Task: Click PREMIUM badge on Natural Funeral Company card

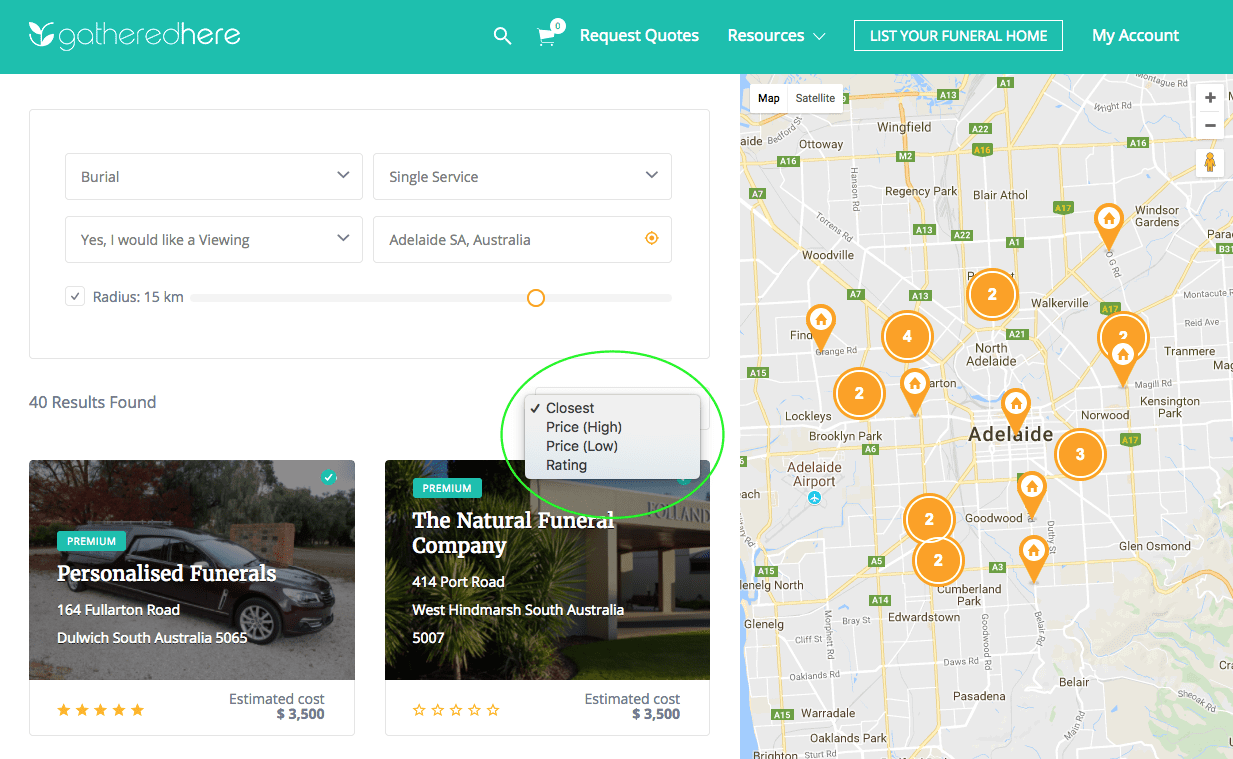Action: coord(447,488)
